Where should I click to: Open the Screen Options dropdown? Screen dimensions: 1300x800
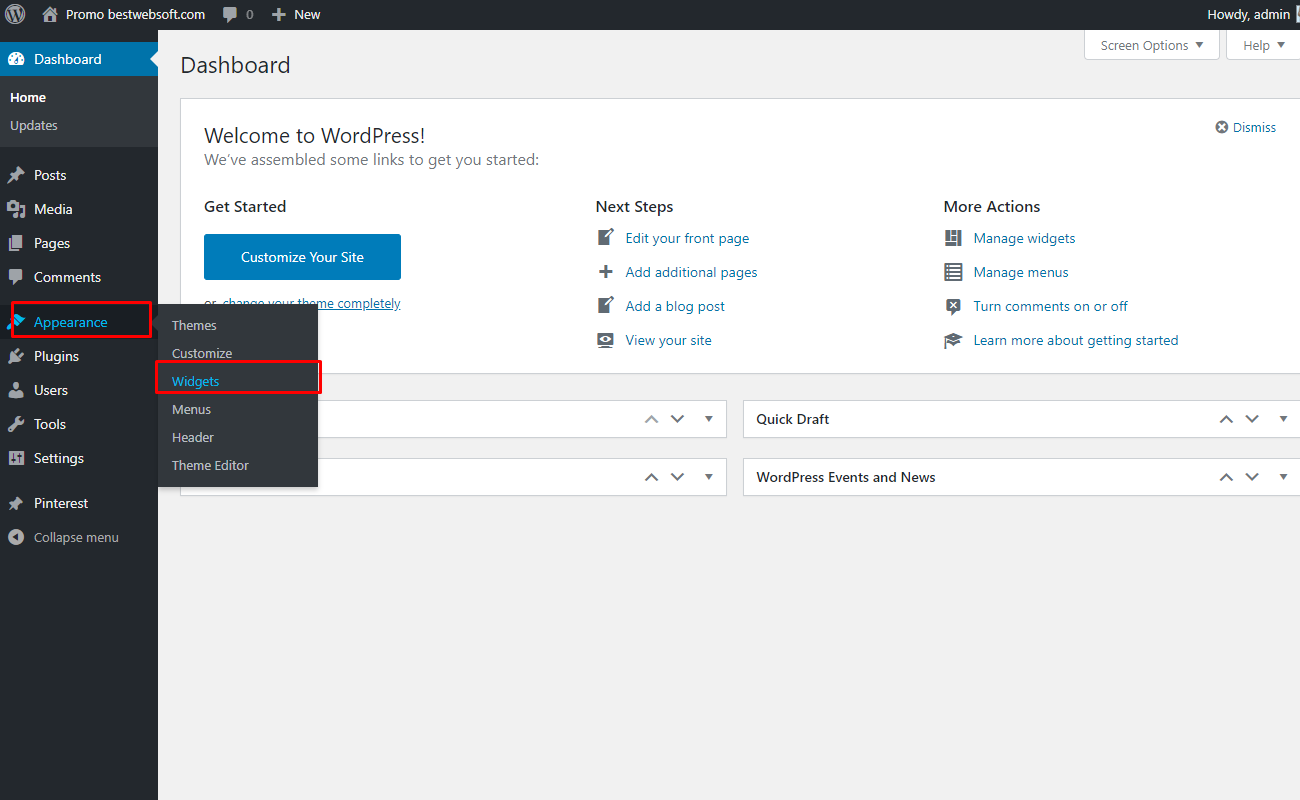(x=1152, y=45)
